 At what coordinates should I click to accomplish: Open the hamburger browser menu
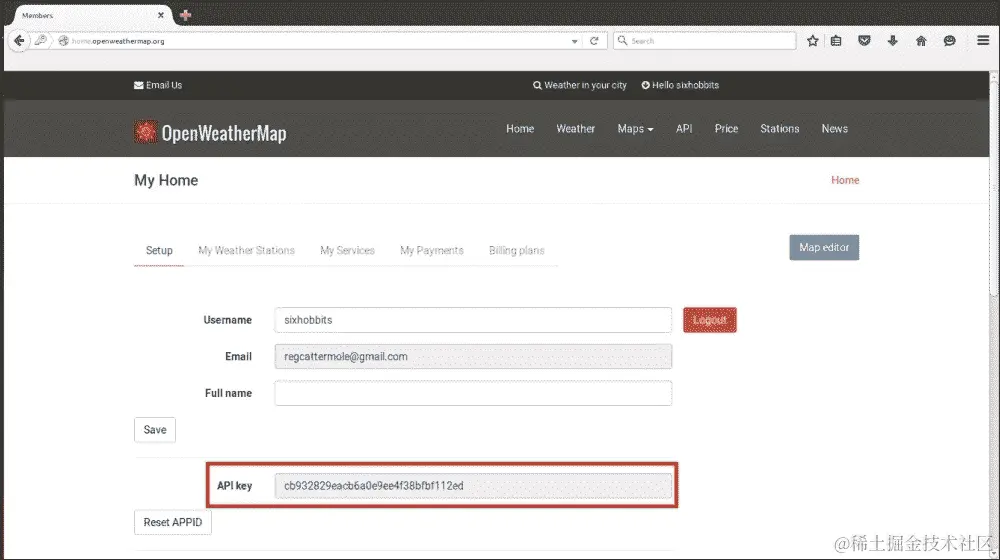(x=983, y=41)
